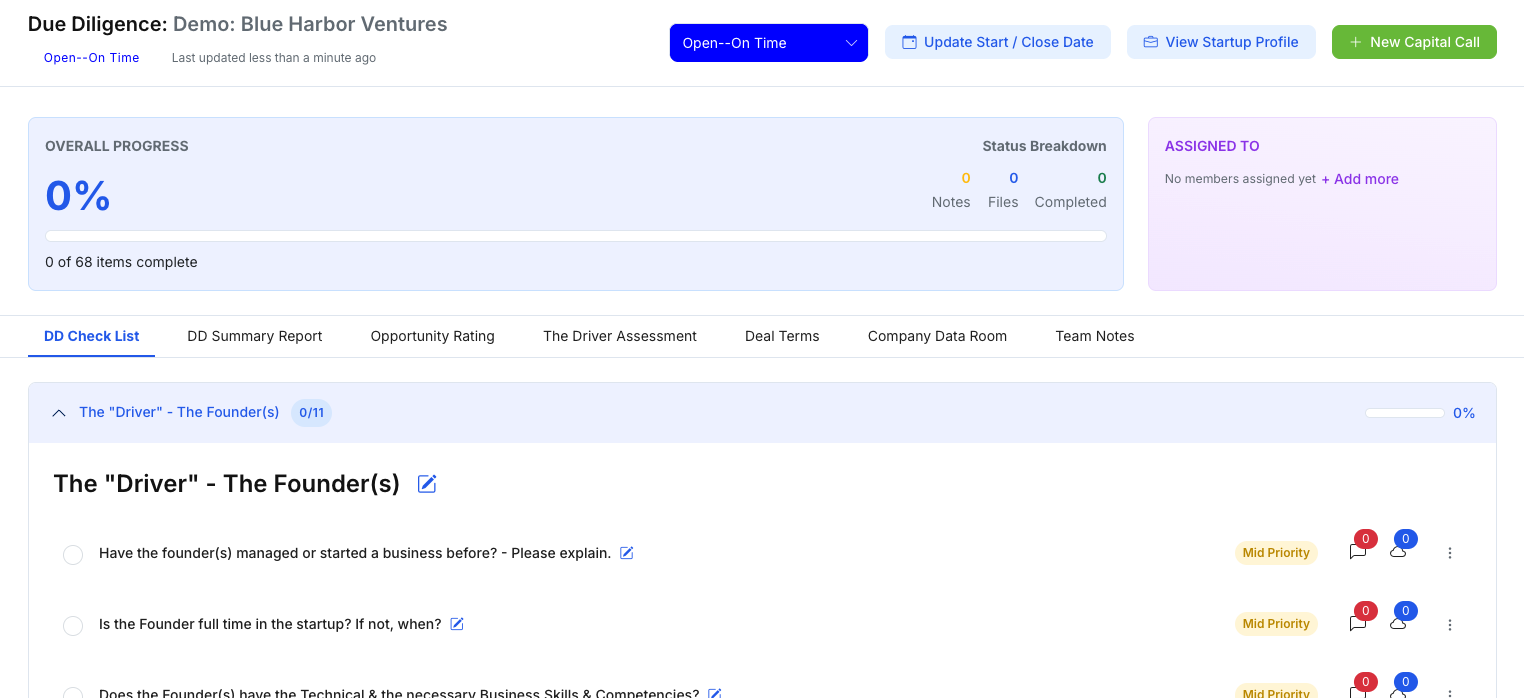
Task: Open the Company Data Room tab
Action: (937, 336)
